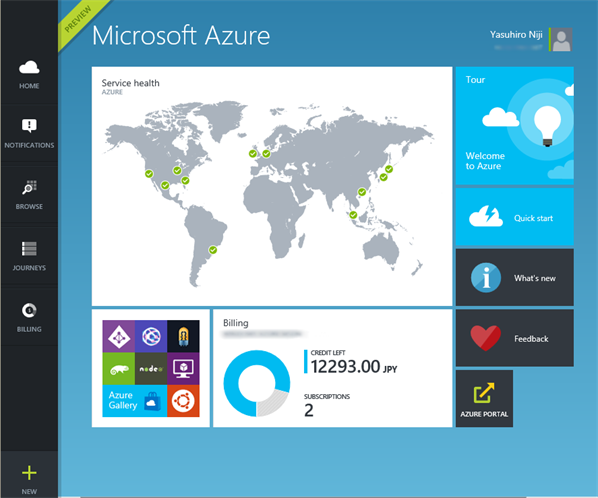Click the Ireland region health marker
This screenshot has height=498, width=598.
(252, 153)
